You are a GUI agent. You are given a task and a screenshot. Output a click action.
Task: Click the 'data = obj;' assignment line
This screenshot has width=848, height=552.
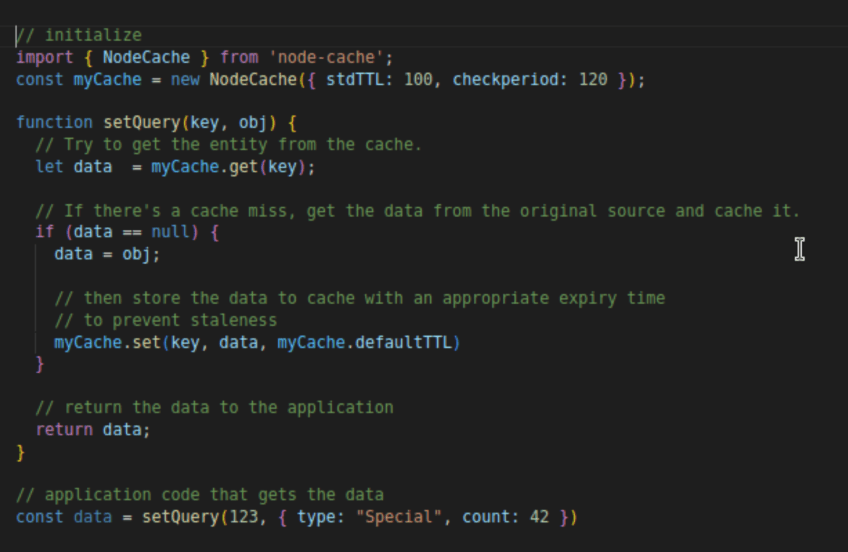[107, 254]
